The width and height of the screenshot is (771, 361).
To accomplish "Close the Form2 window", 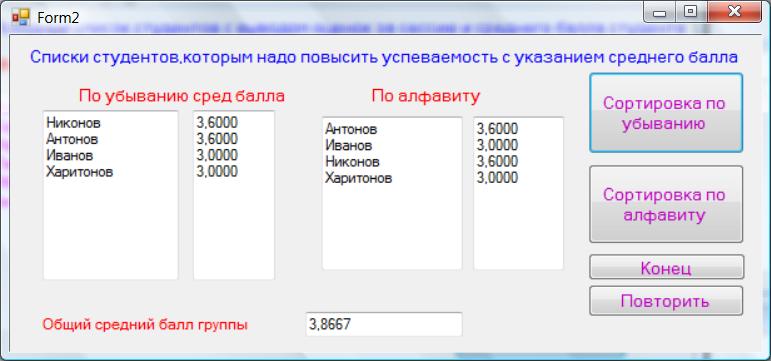I will 735,12.
